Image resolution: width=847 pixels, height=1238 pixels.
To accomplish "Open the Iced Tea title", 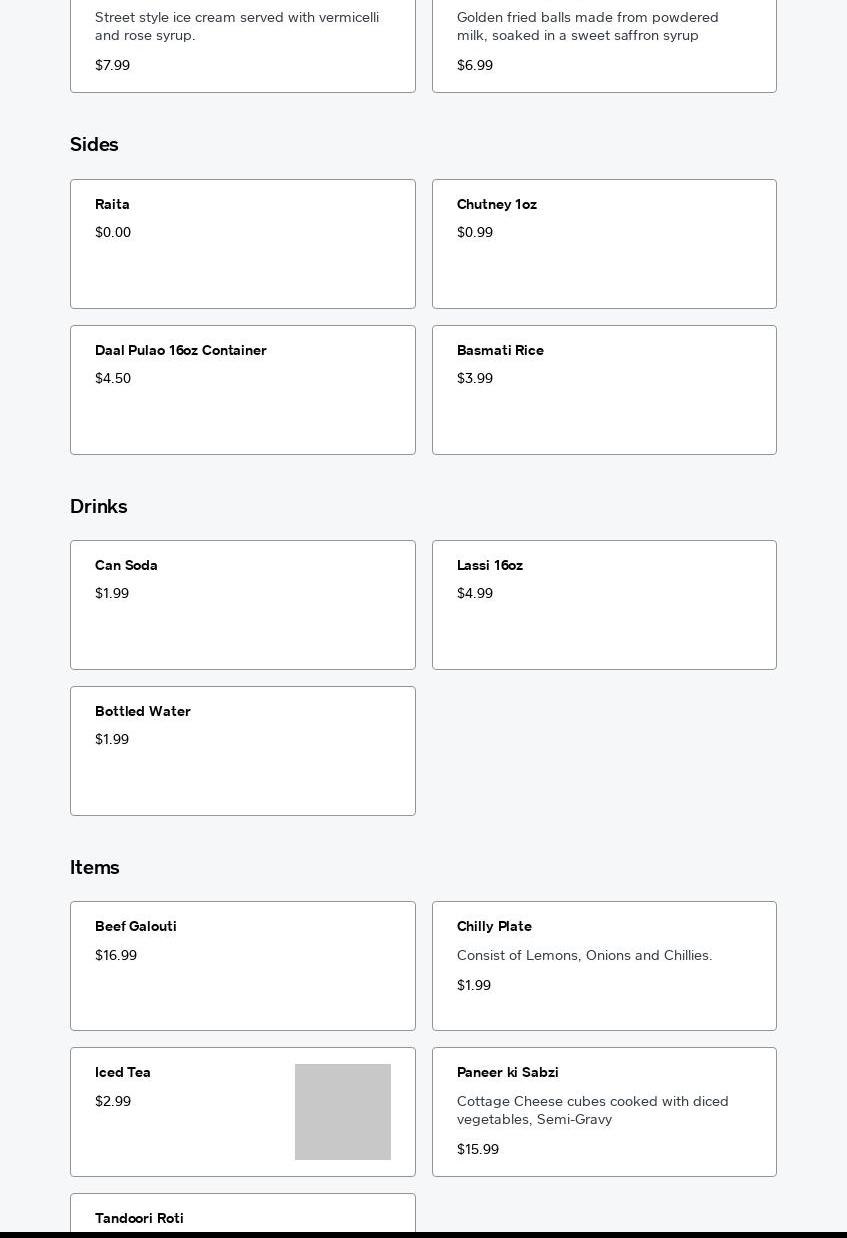I will click(x=123, y=1072).
